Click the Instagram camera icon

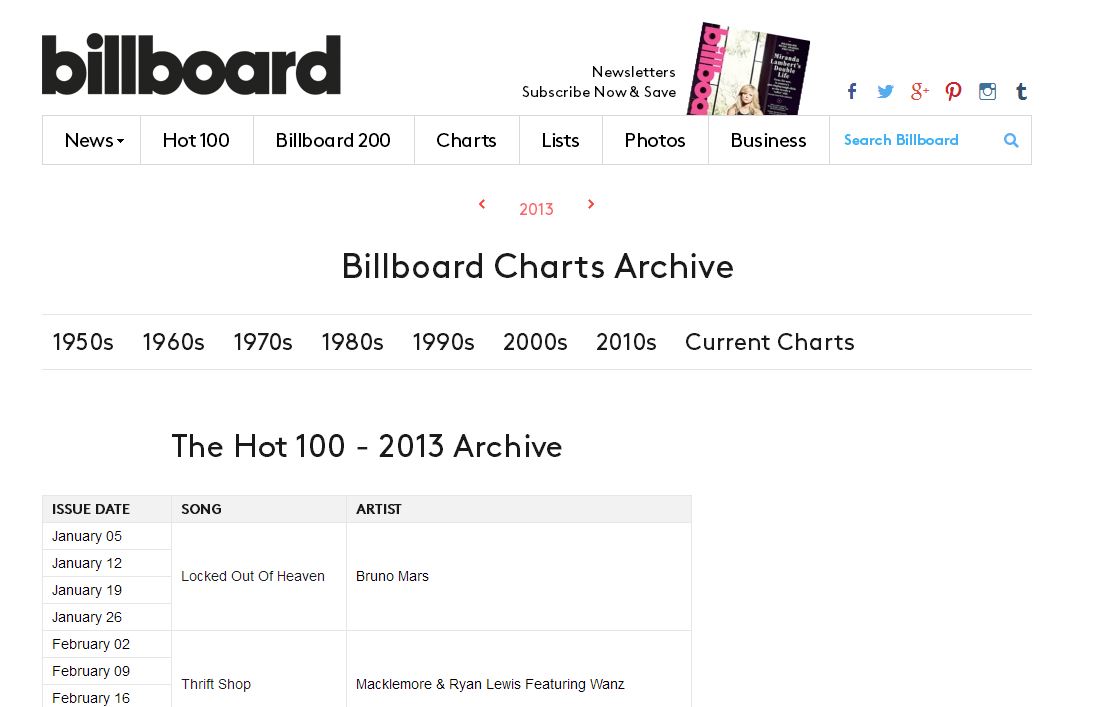click(x=987, y=91)
